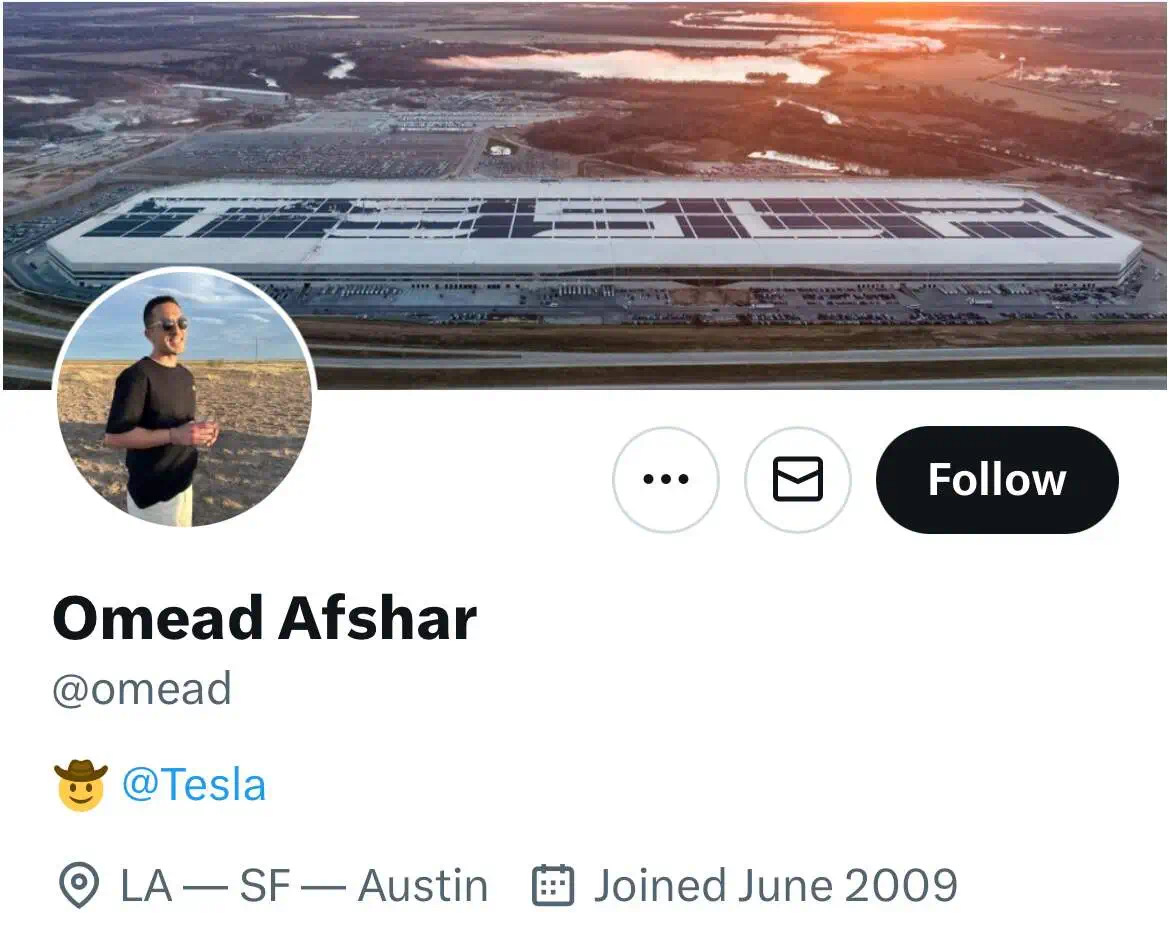Click the LA text in location

point(146,886)
